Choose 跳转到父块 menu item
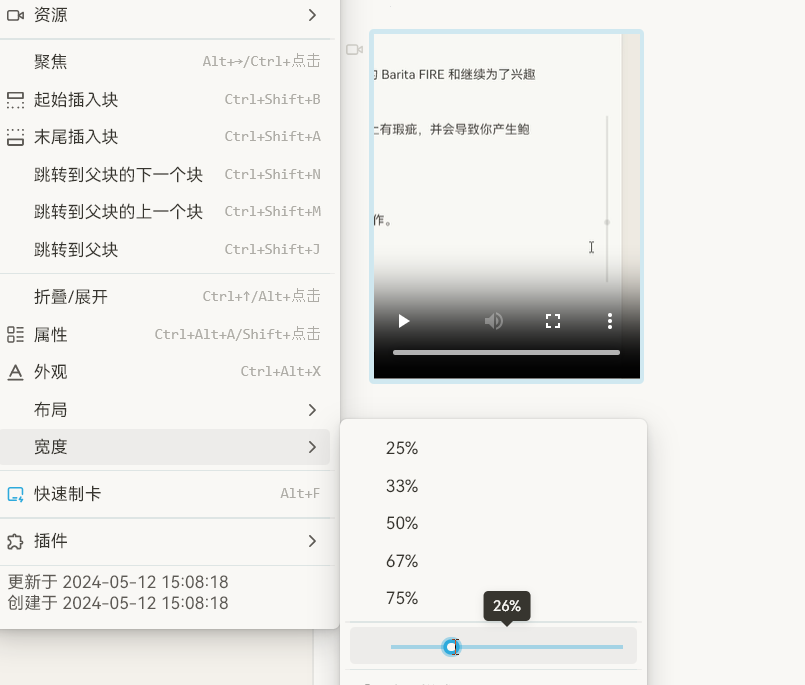Viewport: 805px width, 685px height. click(164, 250)
